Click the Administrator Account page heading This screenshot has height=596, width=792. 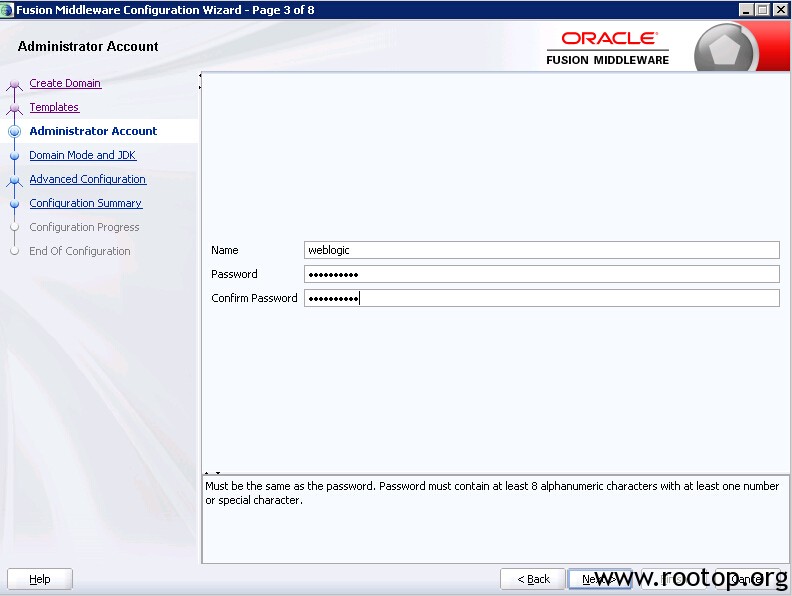click(88, 46)
